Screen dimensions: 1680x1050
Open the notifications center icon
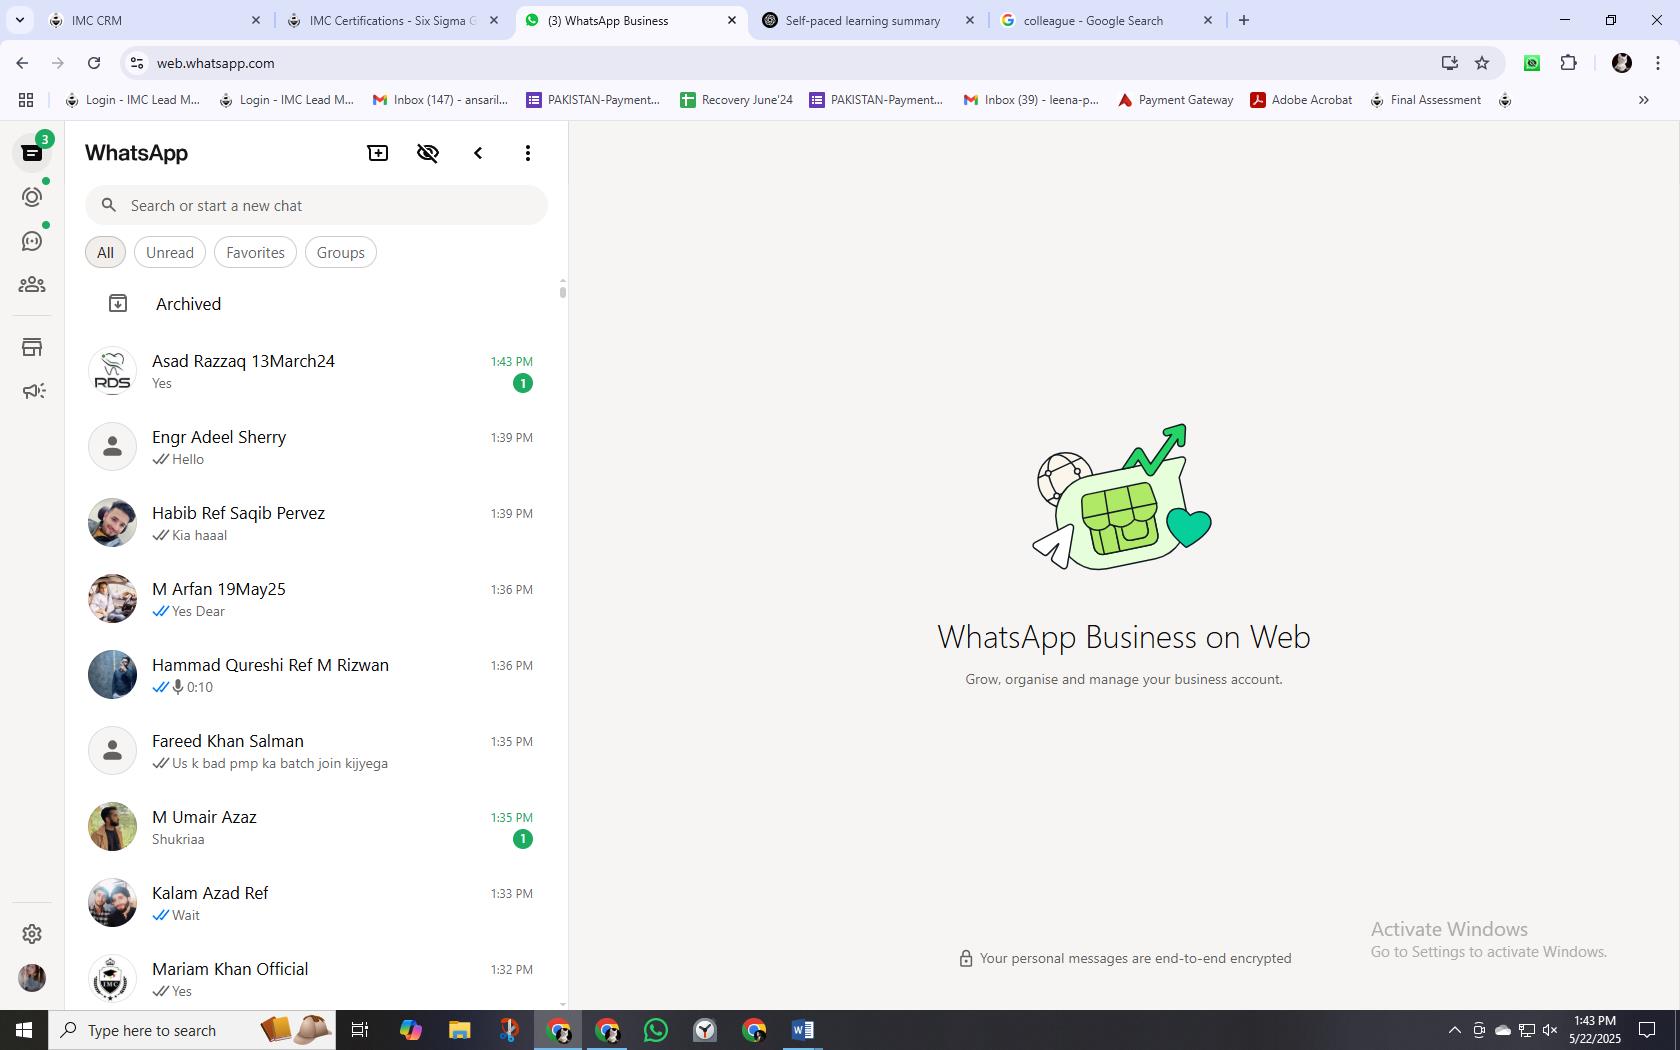tap(1646, 1030)
